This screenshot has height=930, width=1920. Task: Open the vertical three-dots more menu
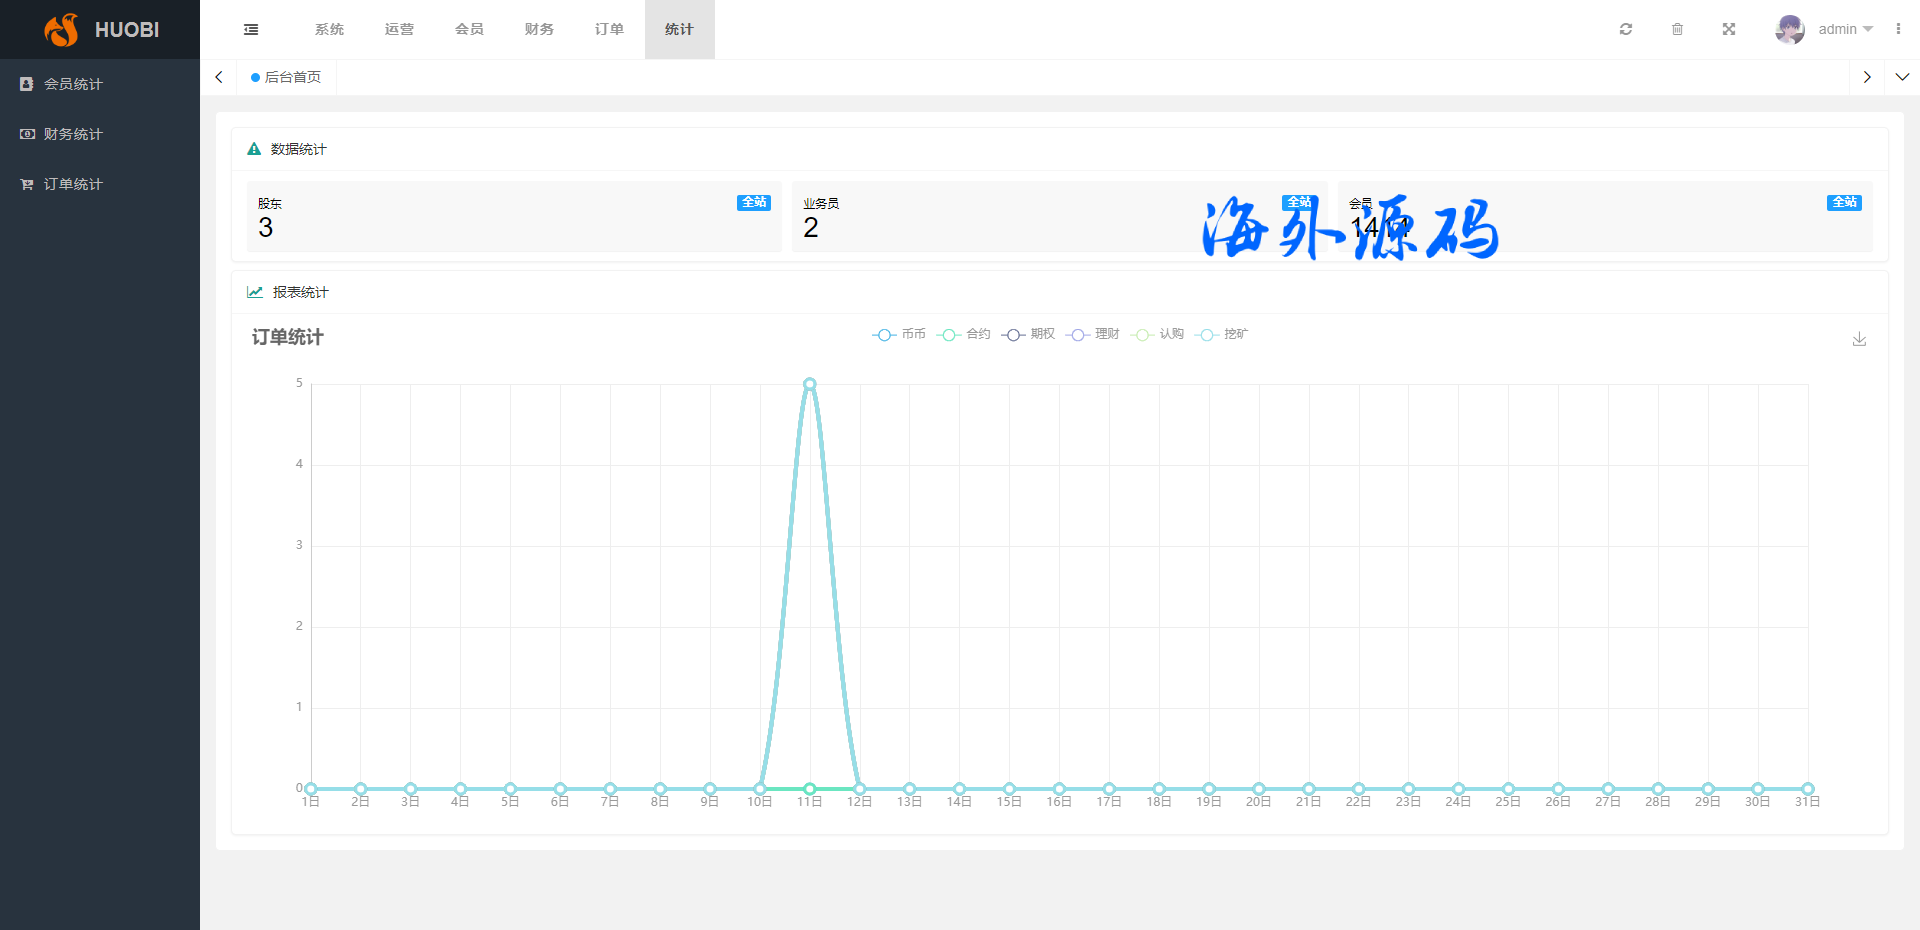pos(1898,29)
